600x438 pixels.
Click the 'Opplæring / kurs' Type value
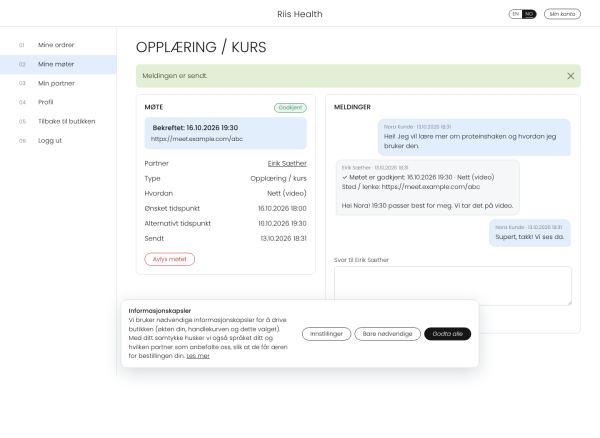[x=279, y=179]
